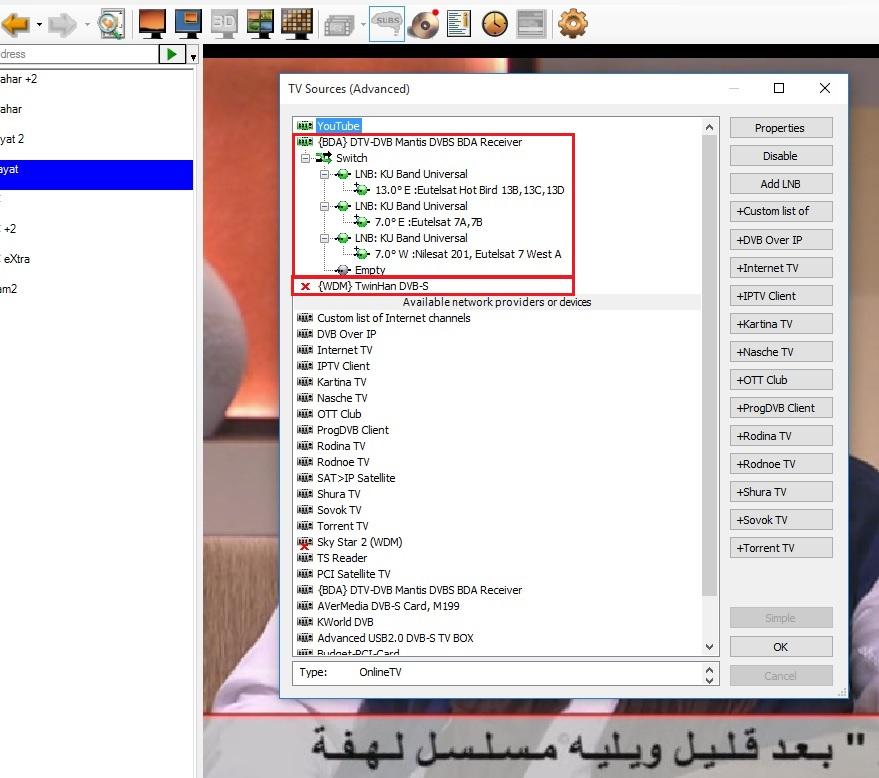Click the sources list scrollbar down arrow

[710, 647]
